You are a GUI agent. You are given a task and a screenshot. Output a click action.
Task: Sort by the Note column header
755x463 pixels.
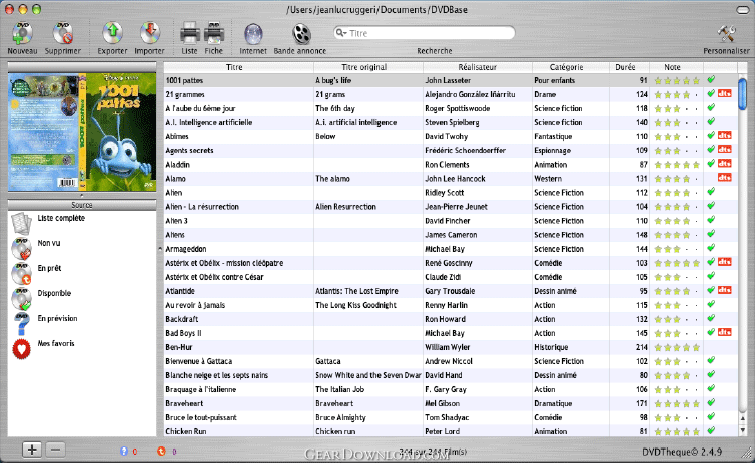pyautogui.click(x=677, y=67)
